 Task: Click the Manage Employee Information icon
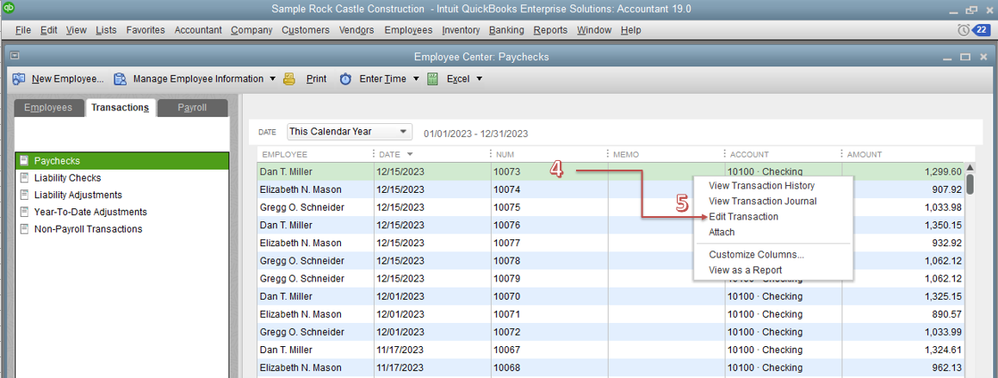[x=120, y=79]
